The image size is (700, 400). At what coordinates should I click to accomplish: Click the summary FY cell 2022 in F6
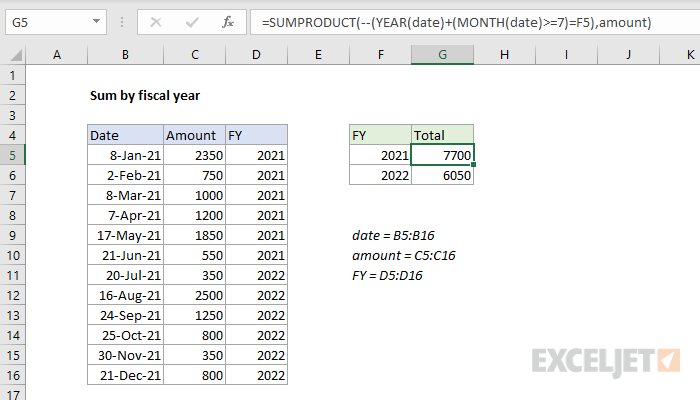(380, 175)
